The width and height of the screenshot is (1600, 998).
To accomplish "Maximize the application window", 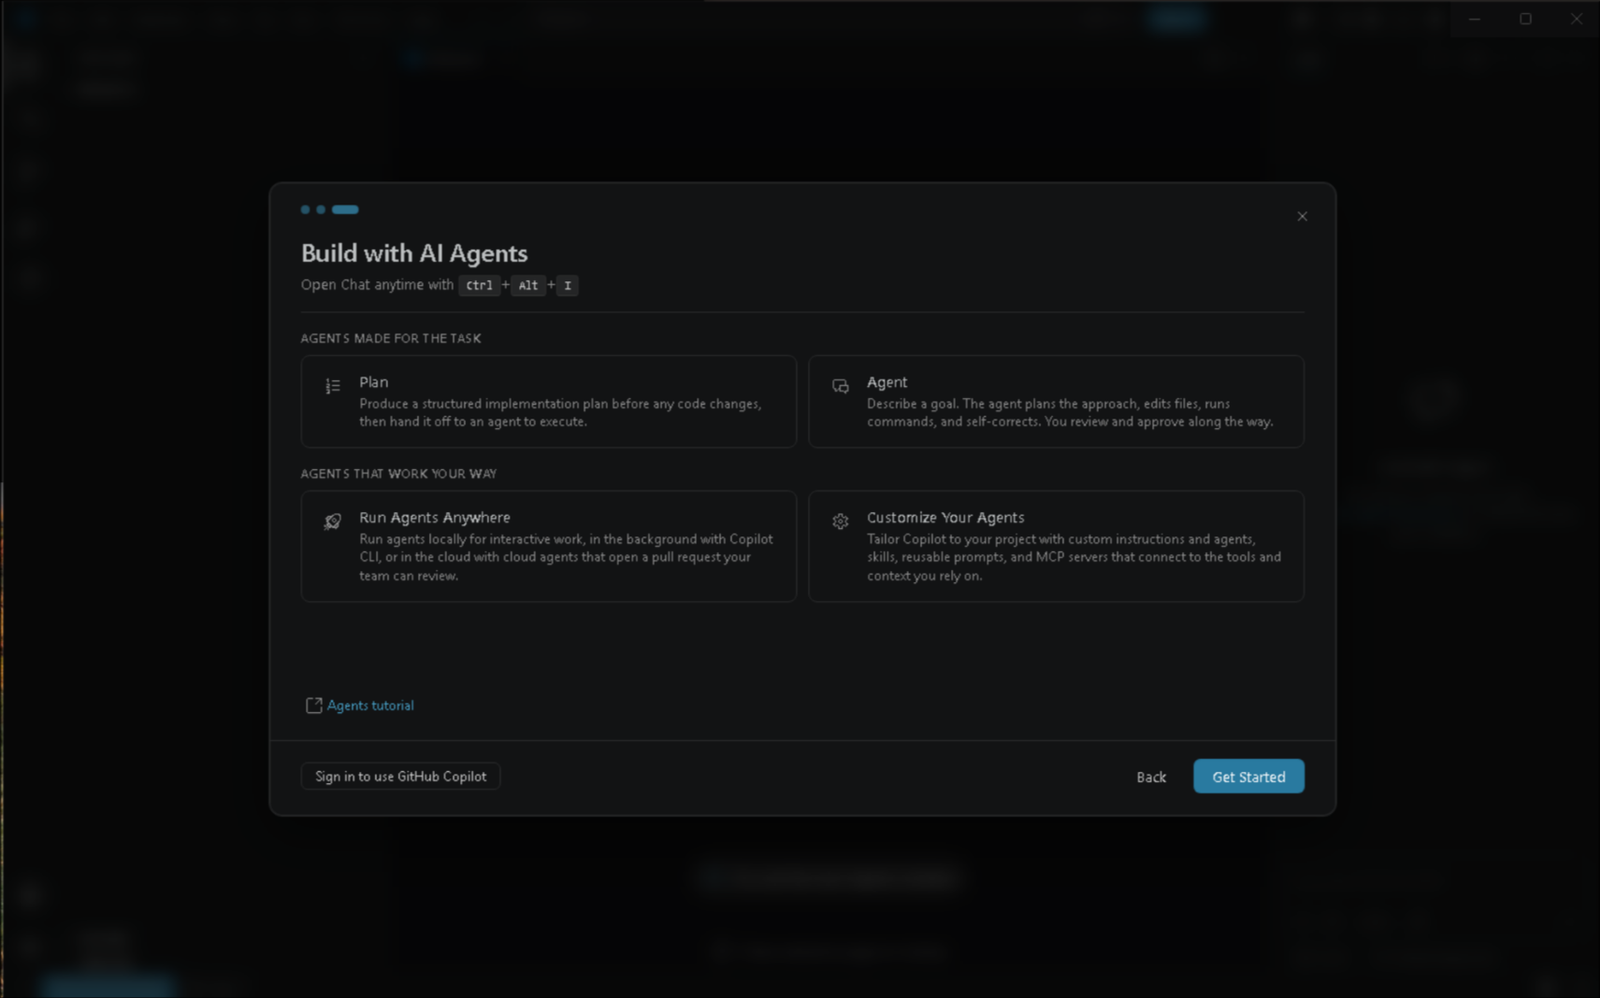I will pos(1525,18).
